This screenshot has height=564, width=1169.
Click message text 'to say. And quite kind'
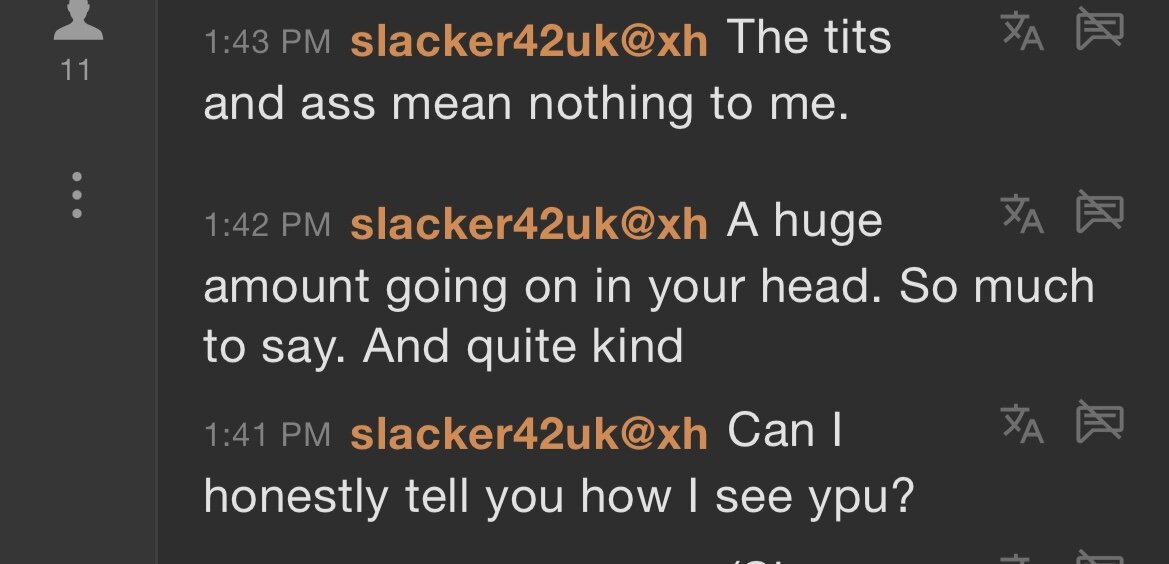point(443,348)
